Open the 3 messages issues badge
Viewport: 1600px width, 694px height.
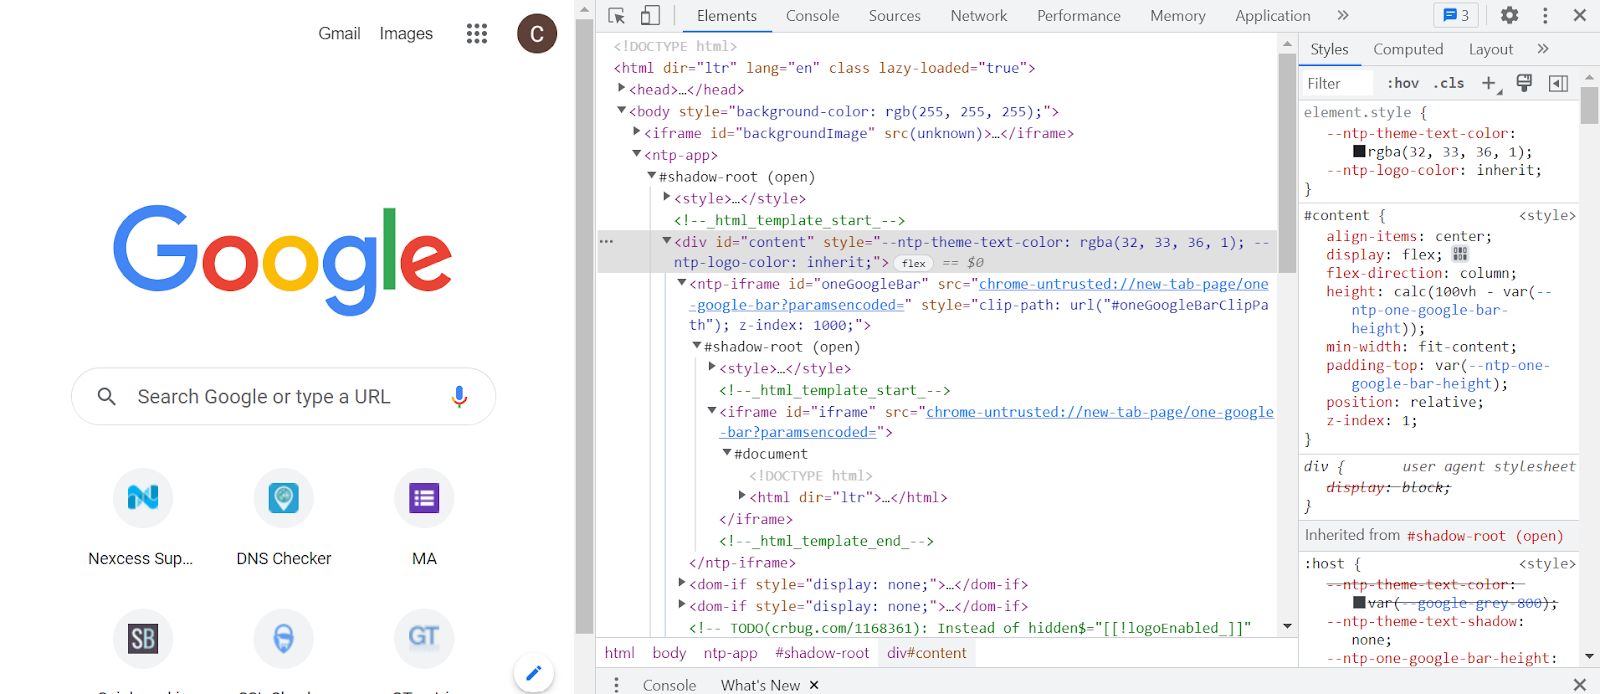tap(1457, 15)
